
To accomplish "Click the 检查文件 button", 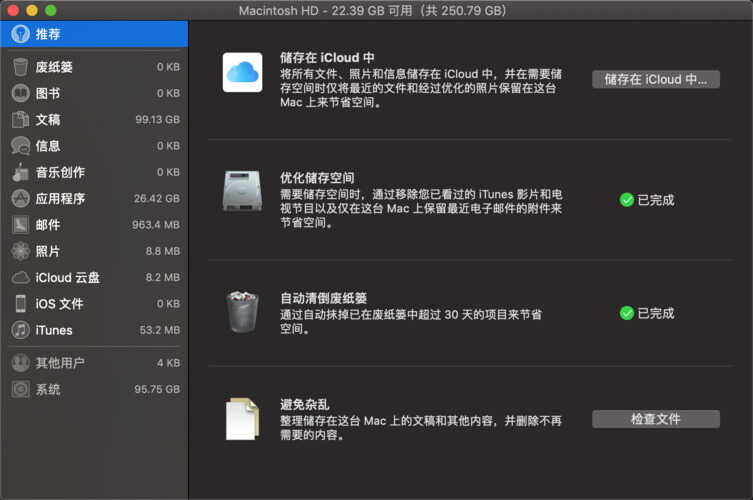I will click(656, 419).
